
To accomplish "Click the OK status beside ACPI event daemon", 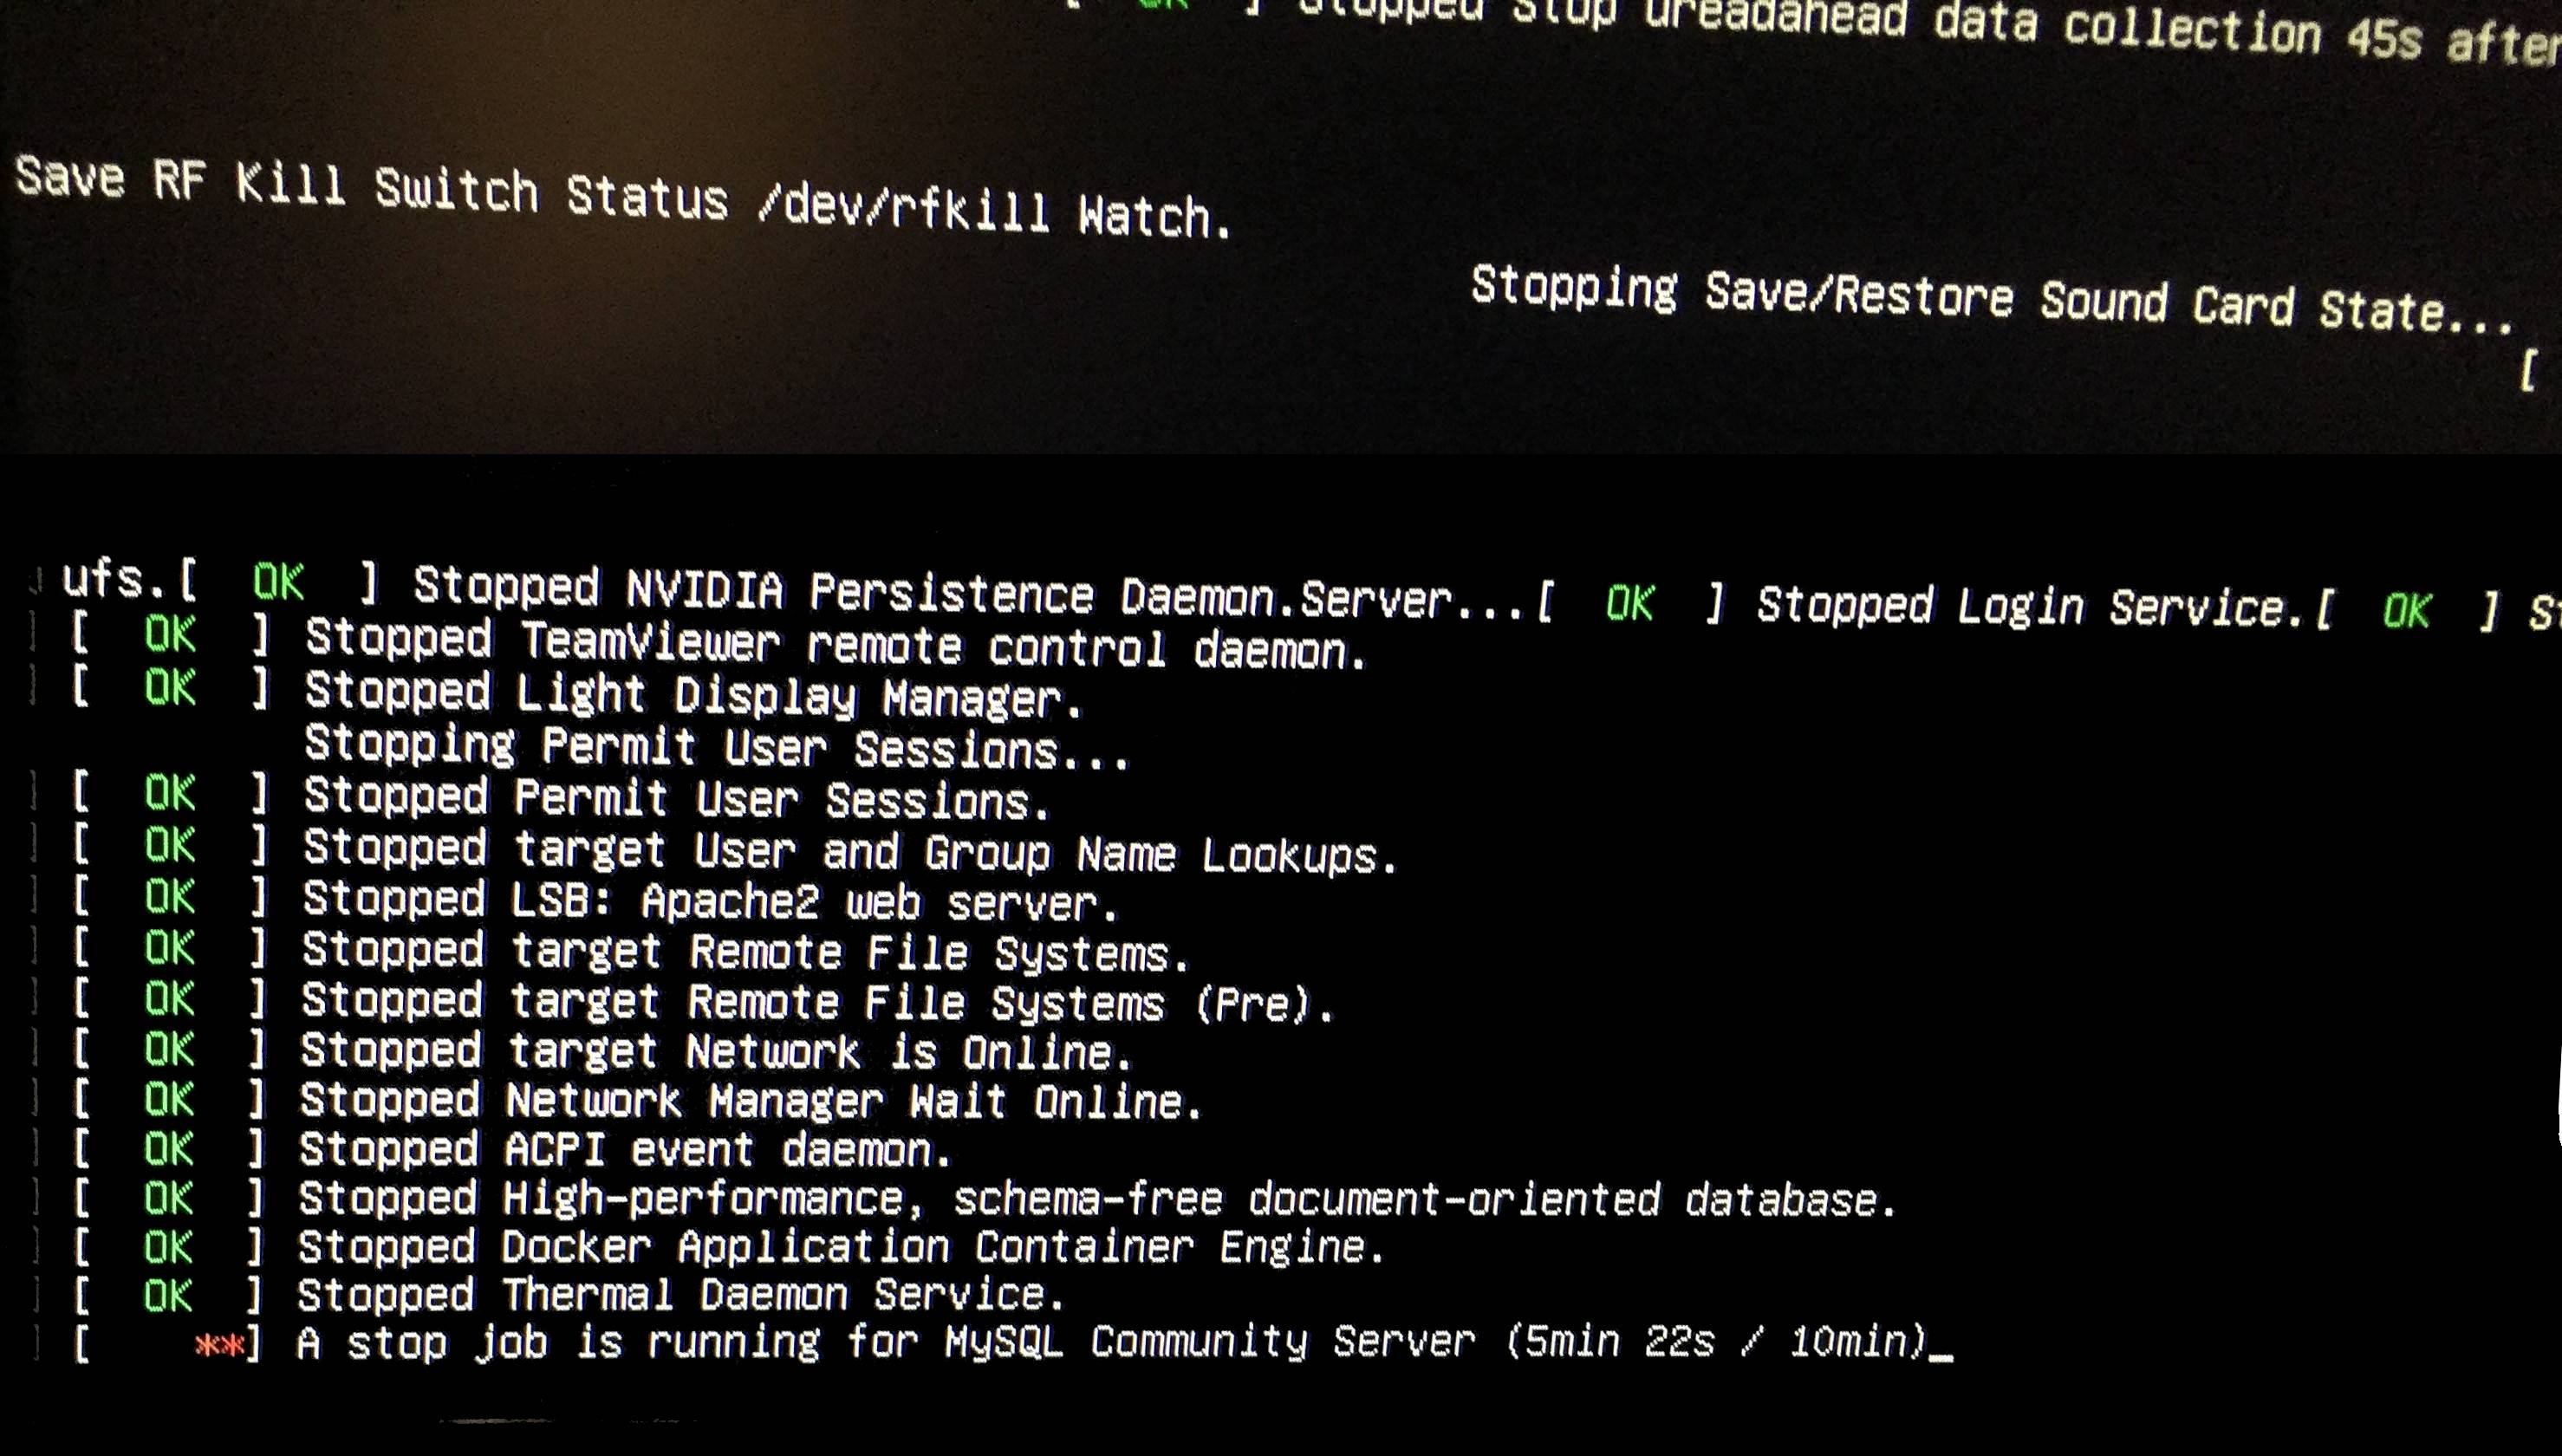I will 168,1149.
